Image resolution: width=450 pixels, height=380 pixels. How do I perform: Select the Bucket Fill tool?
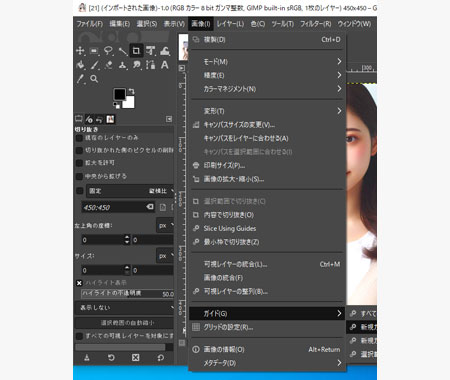tap(80, 65)
